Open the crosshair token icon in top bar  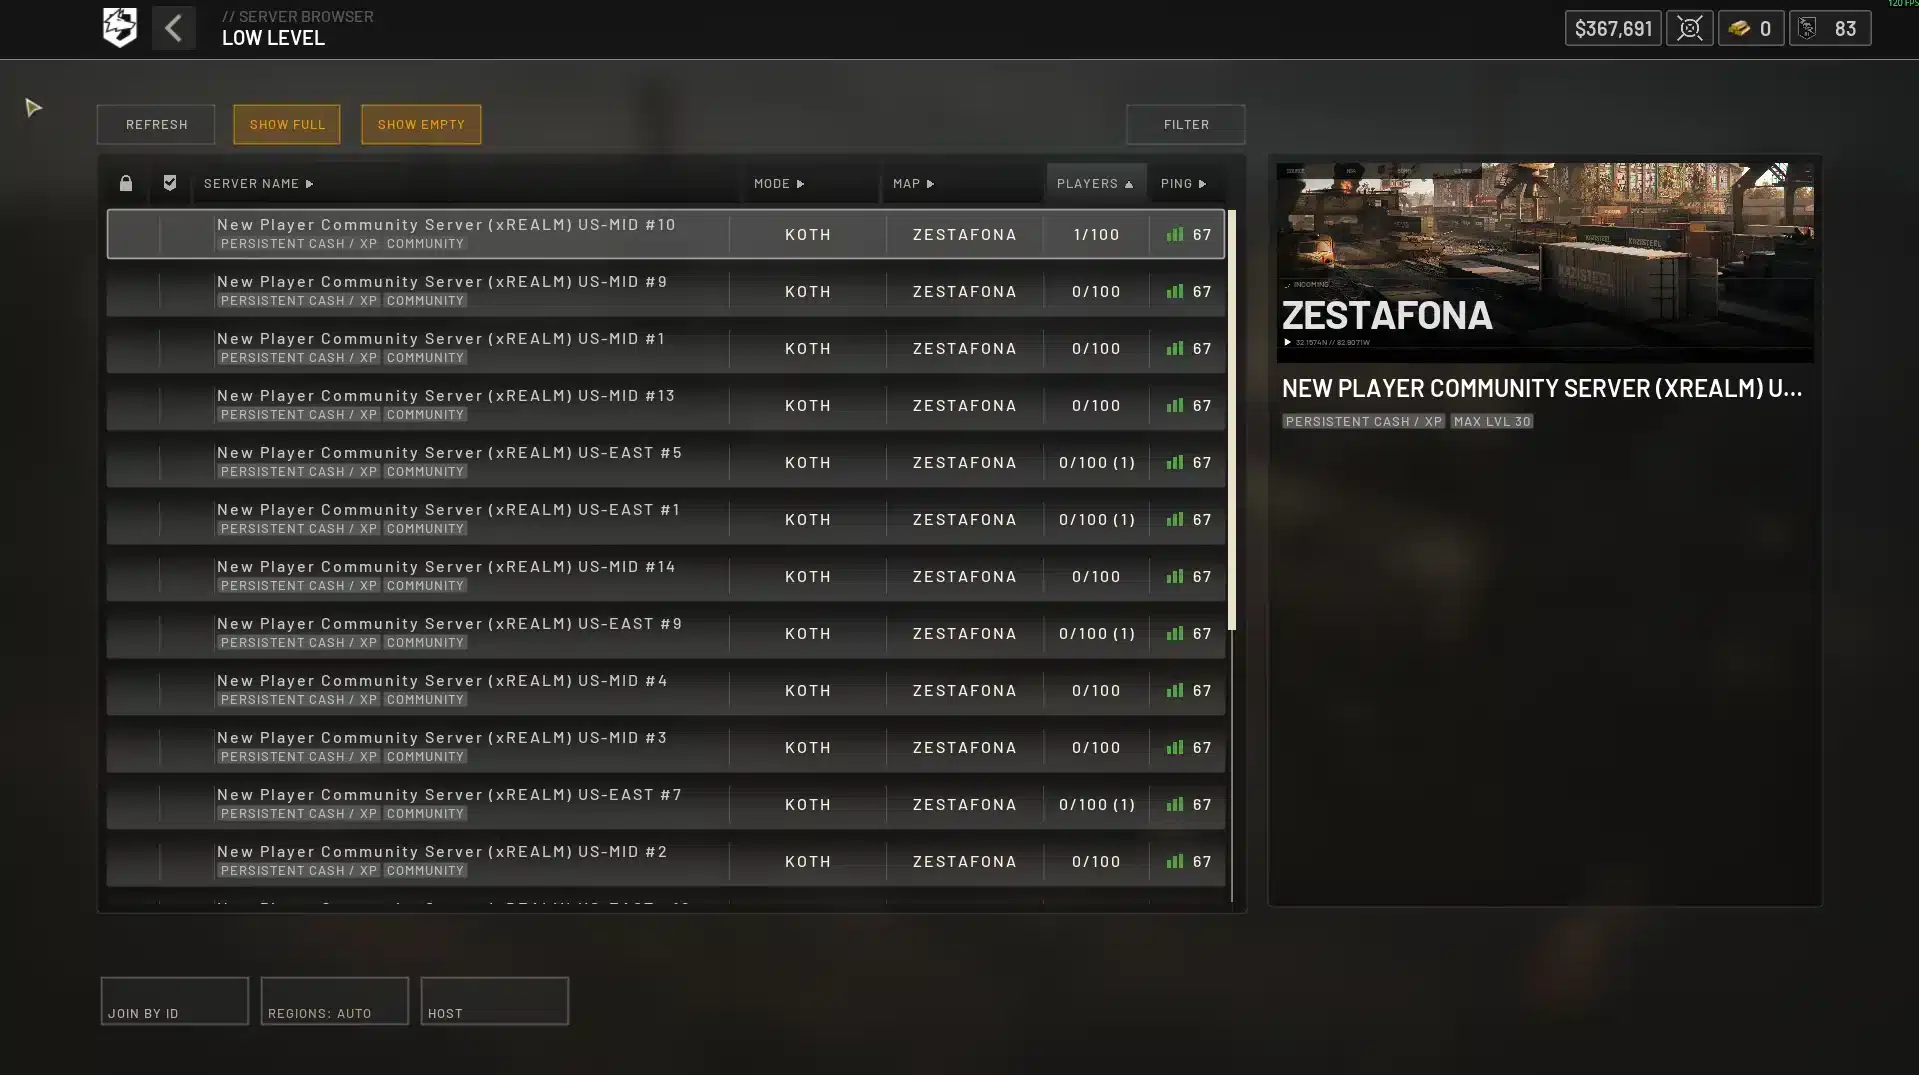[x=1689, y=28]
